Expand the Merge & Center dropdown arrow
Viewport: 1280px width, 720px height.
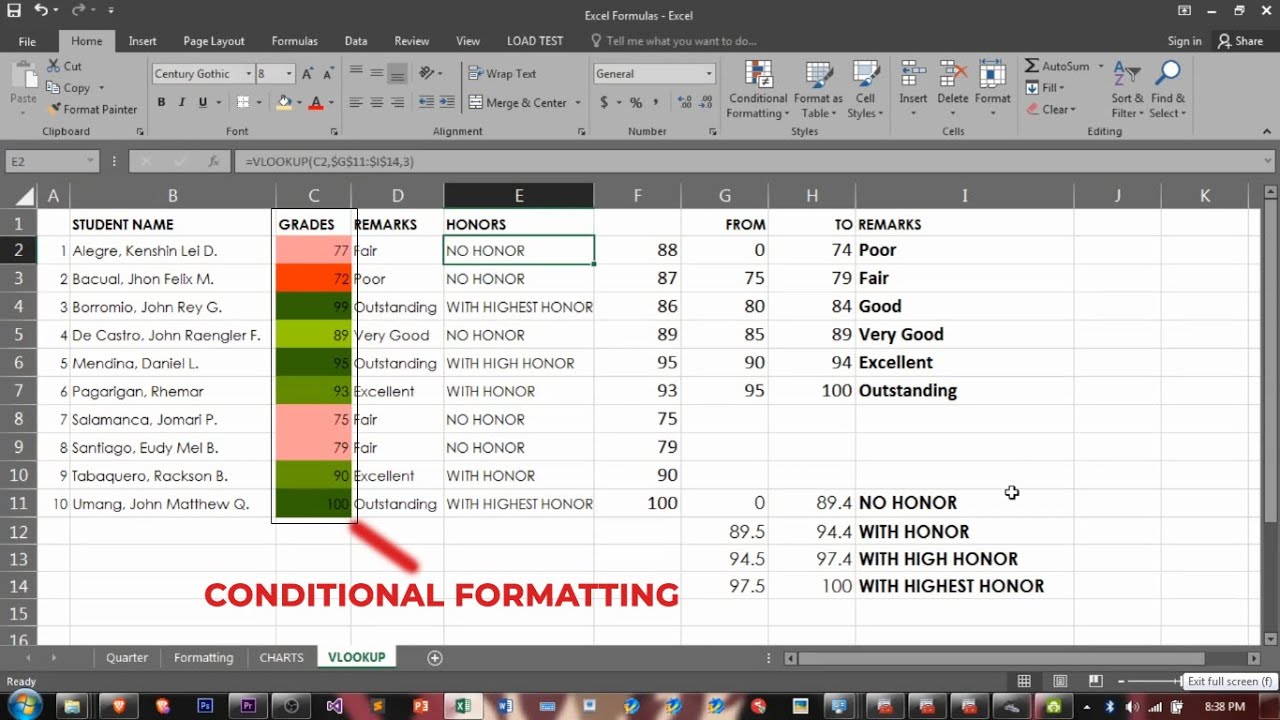pyautogui.click(x=578, y=103)
